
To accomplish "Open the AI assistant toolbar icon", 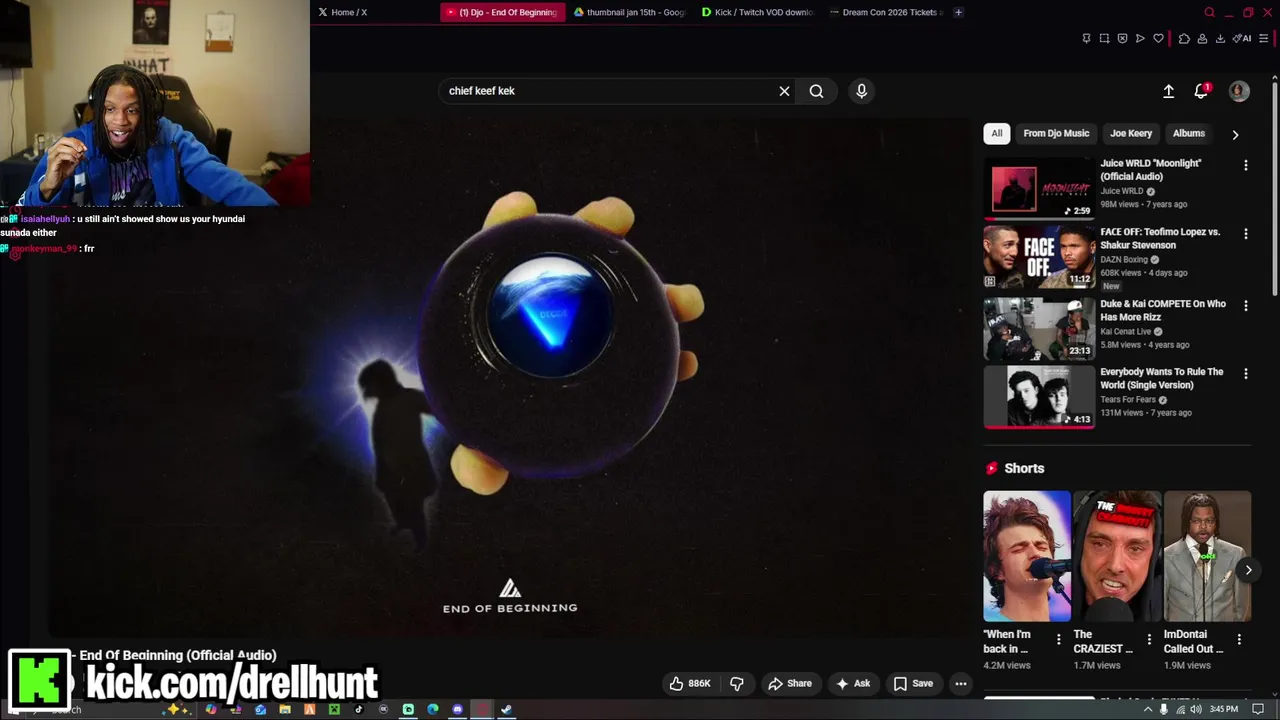I will tap(1242, 39).
